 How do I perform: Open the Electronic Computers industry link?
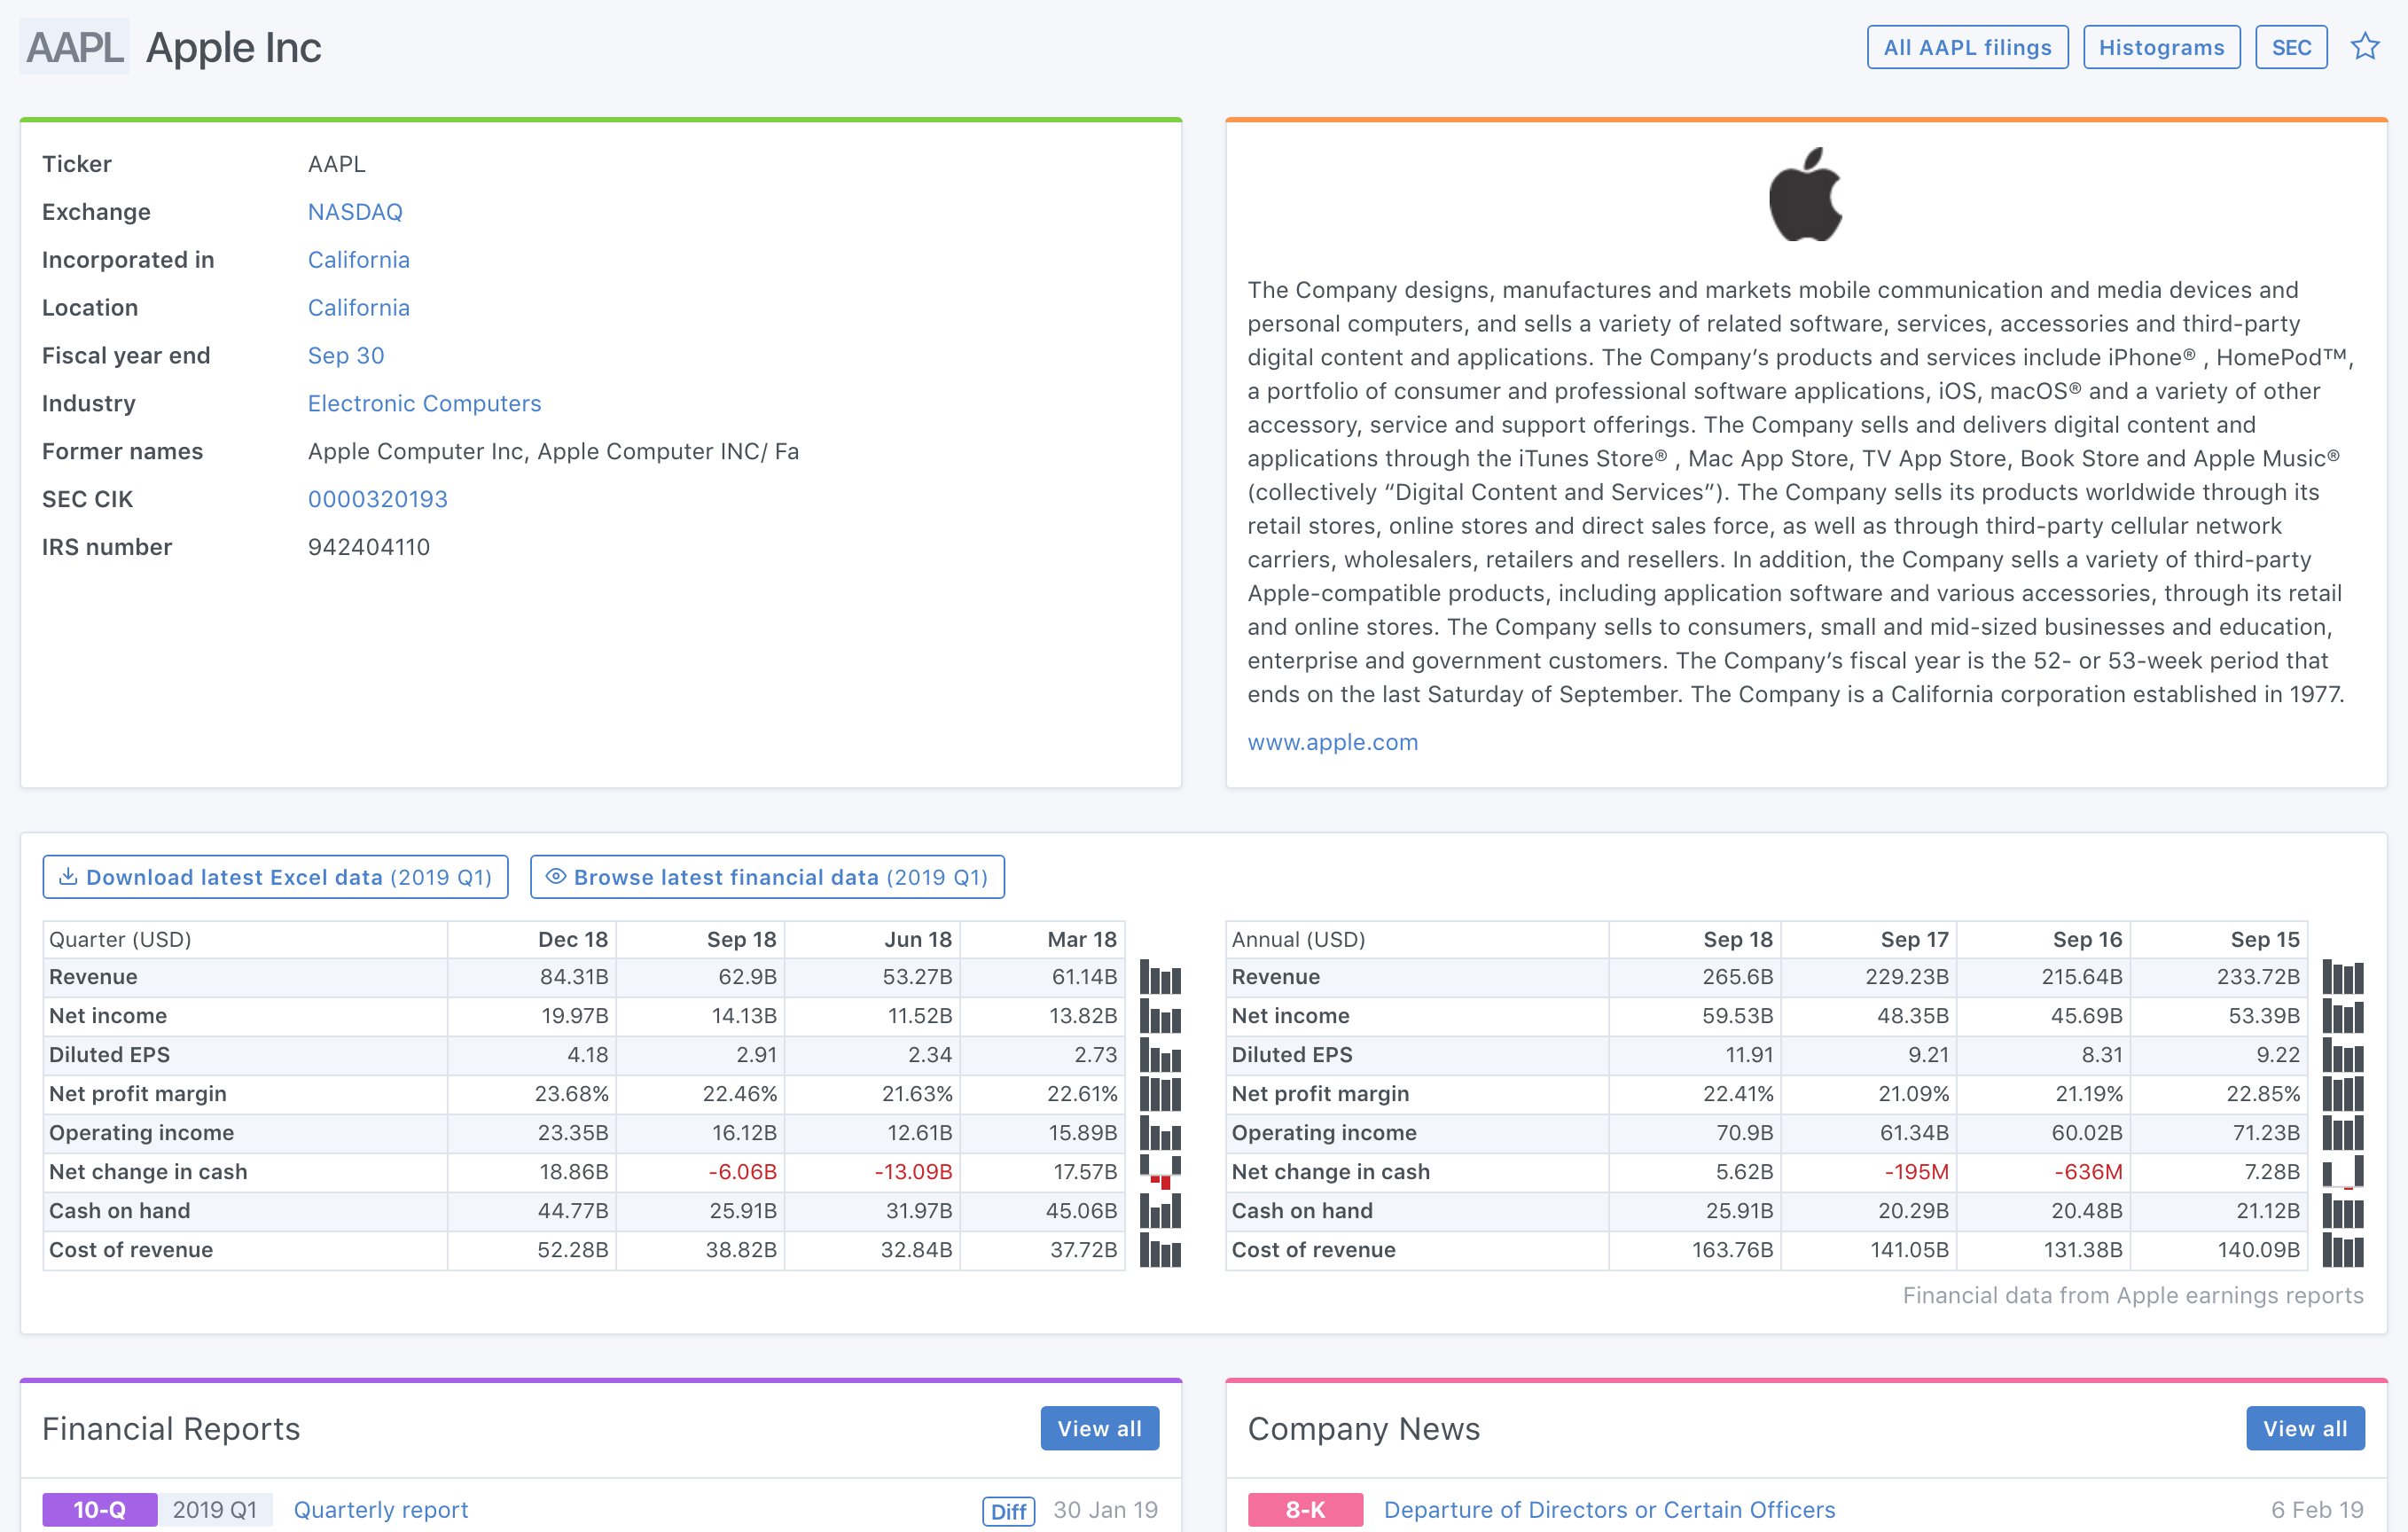pos(424,403)
